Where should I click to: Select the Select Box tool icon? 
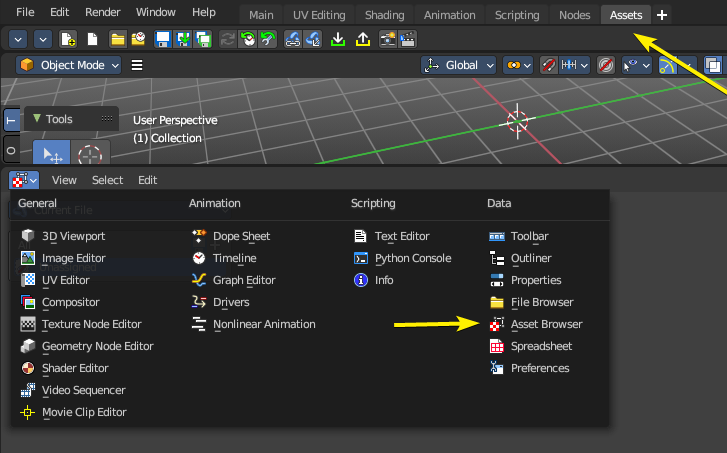(x=51, y=152)
